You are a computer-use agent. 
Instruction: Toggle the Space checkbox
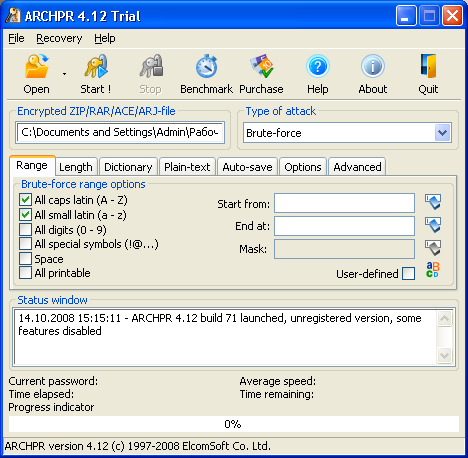coord(25,258)
